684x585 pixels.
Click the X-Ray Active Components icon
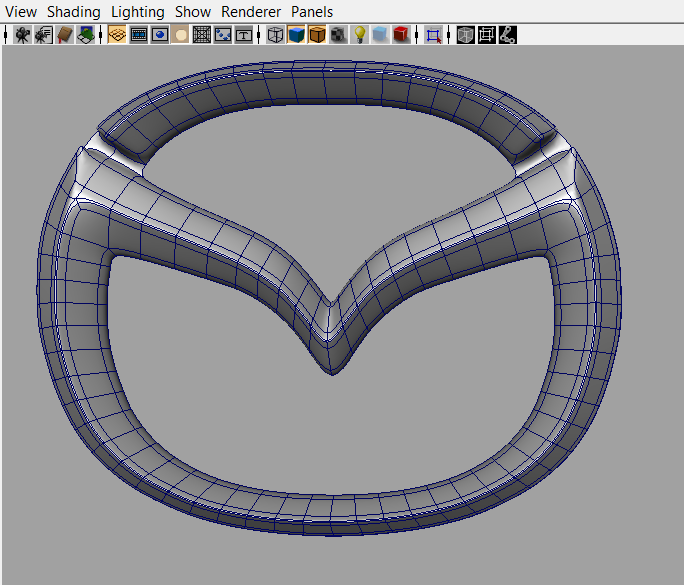[x=486, y=35]
